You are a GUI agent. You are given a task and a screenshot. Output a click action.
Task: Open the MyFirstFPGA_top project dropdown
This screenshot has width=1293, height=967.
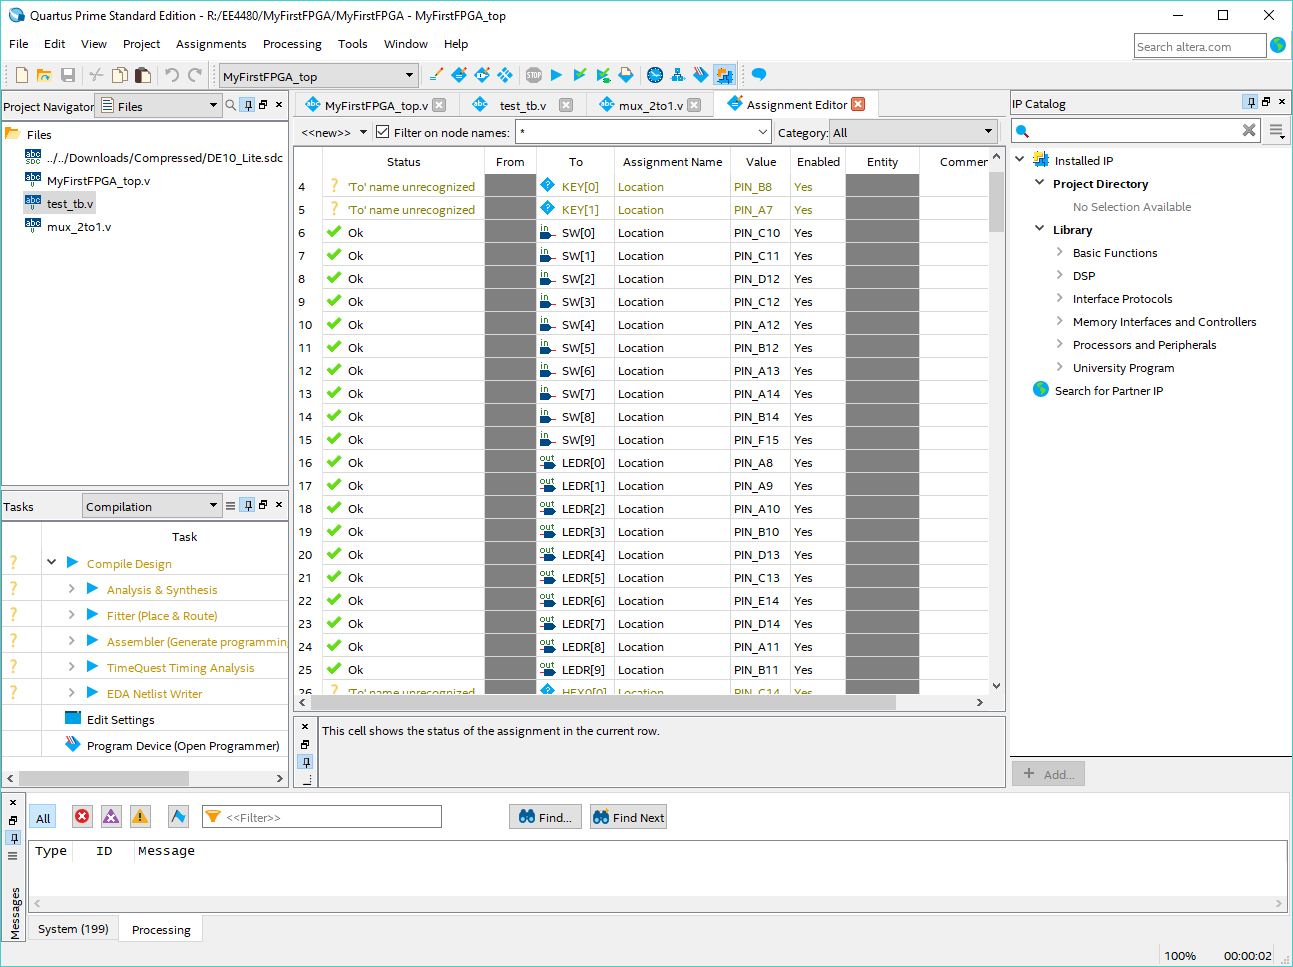(x=318, y=76)
